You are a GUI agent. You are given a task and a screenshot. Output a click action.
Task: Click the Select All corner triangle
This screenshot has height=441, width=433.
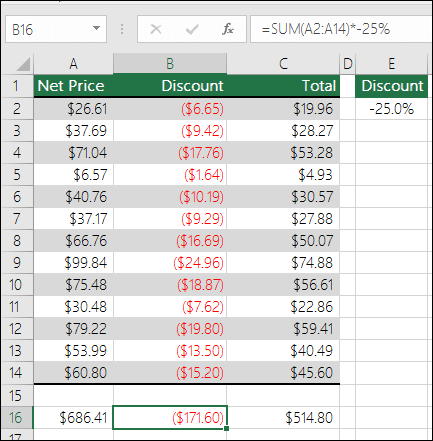(x=23, y=64)
